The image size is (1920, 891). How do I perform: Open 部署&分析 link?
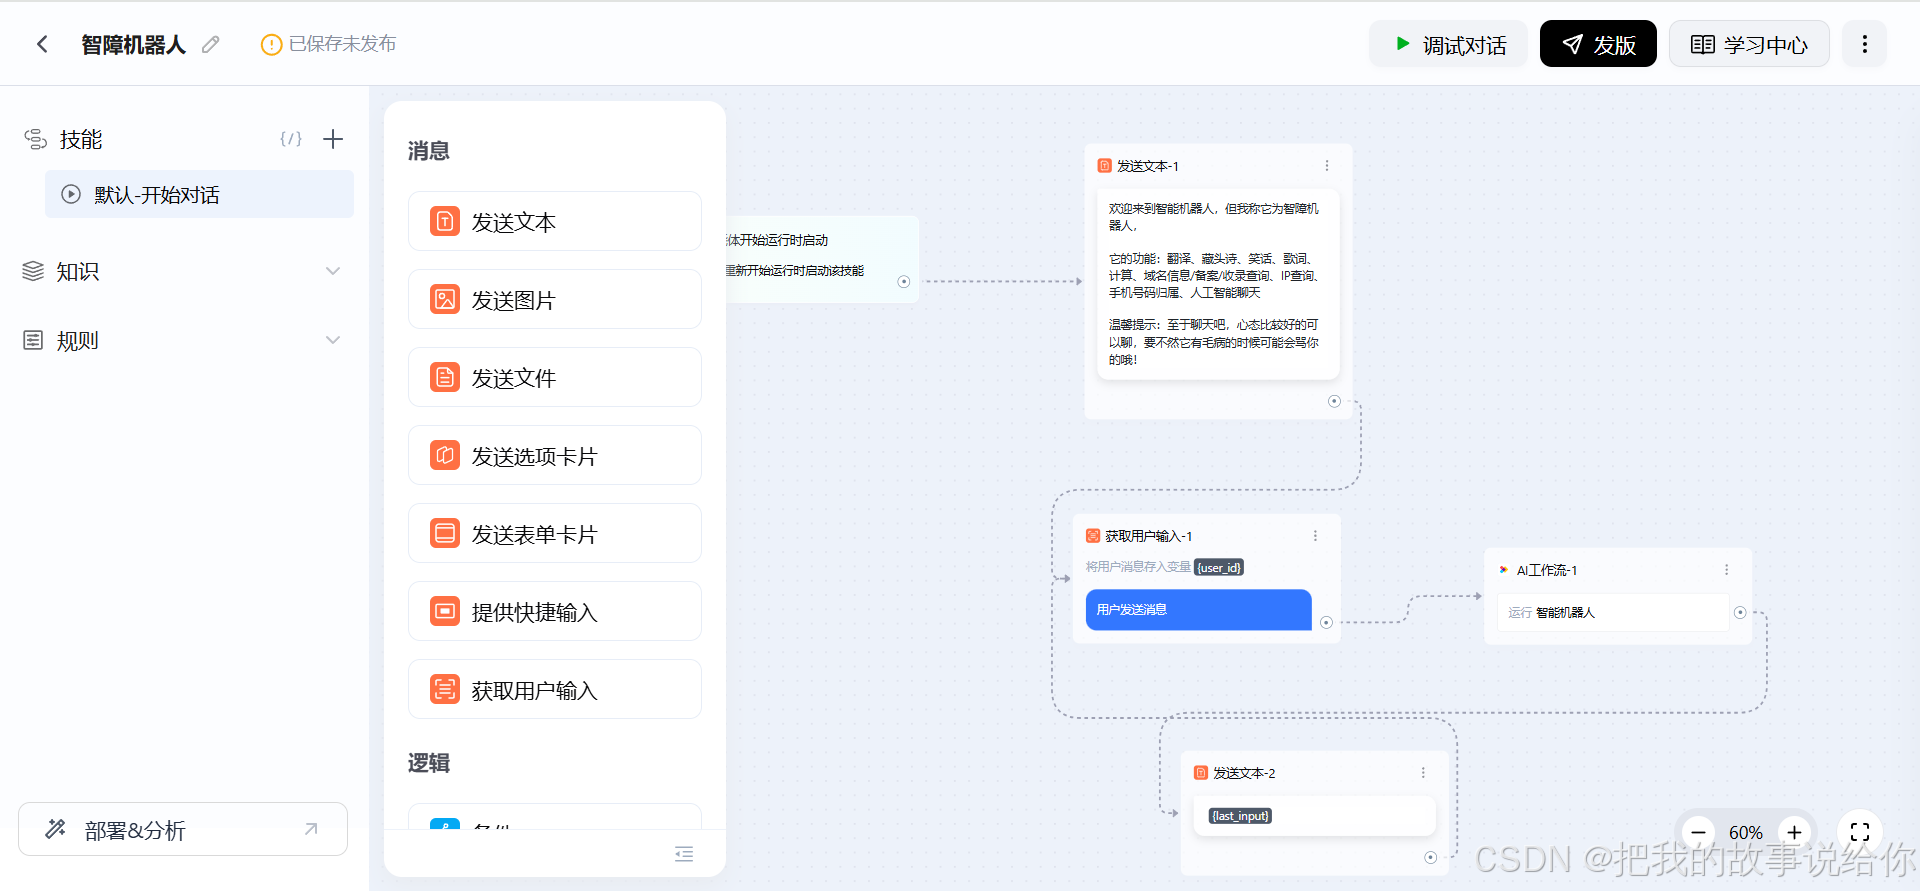pos(183,829)
